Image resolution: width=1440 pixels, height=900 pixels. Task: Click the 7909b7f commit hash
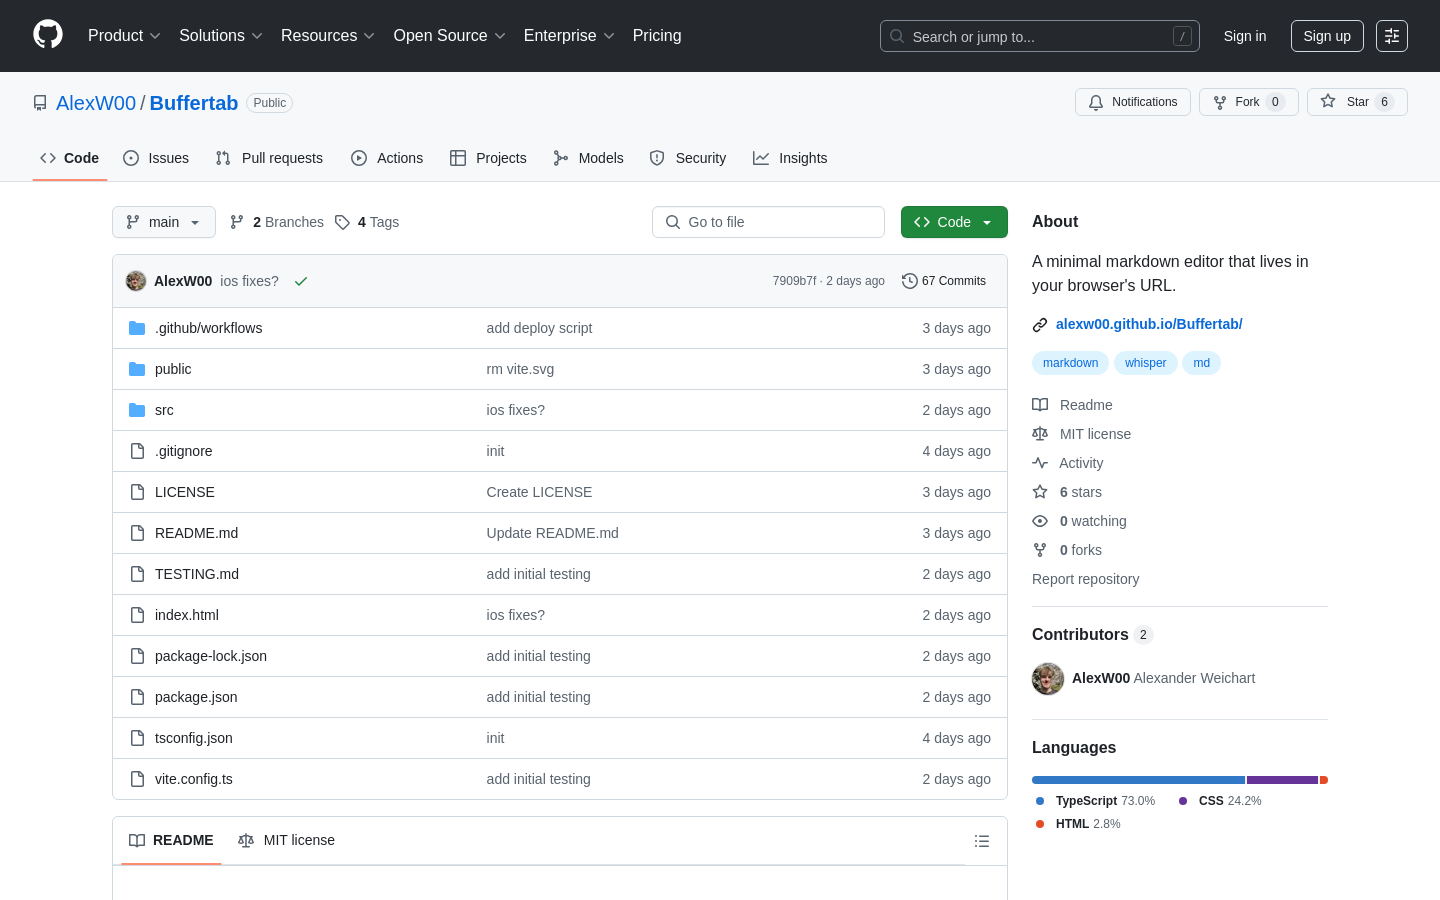pyautogui.click(x=794, y=281)
